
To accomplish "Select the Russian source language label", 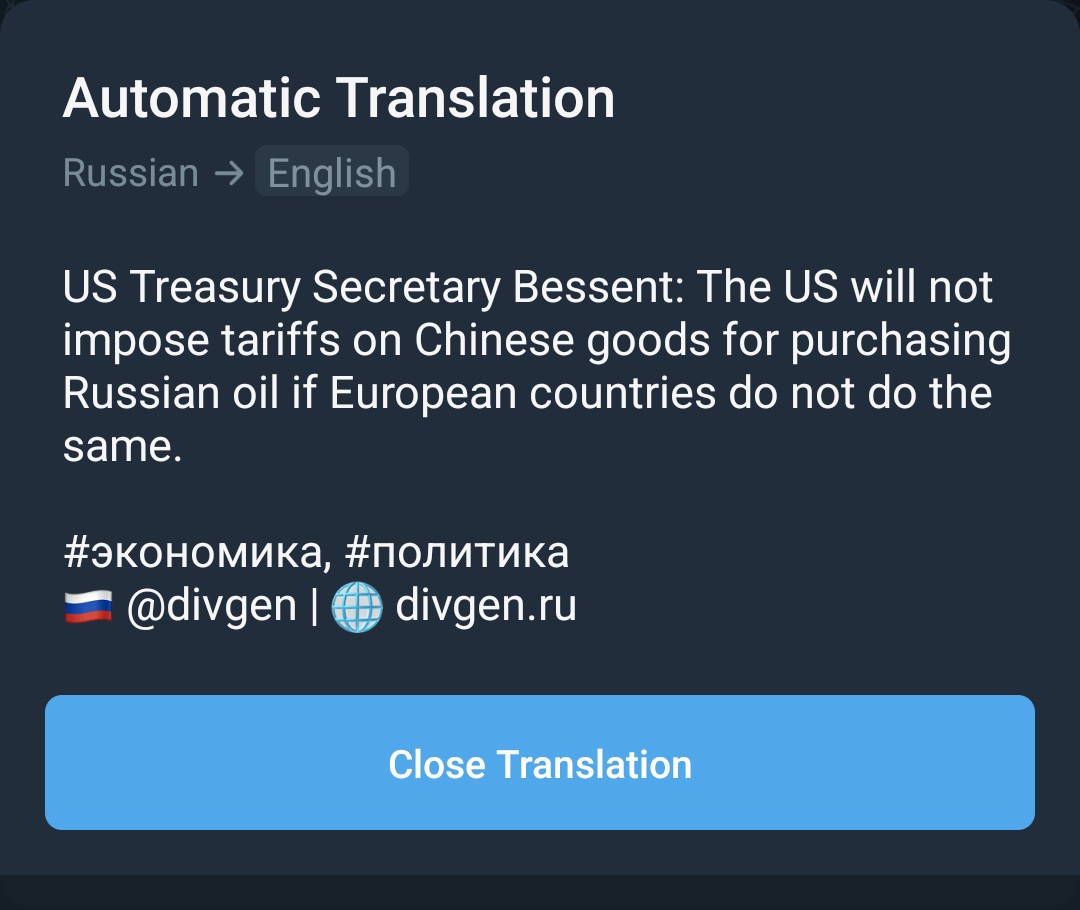I will pos(131,172).
